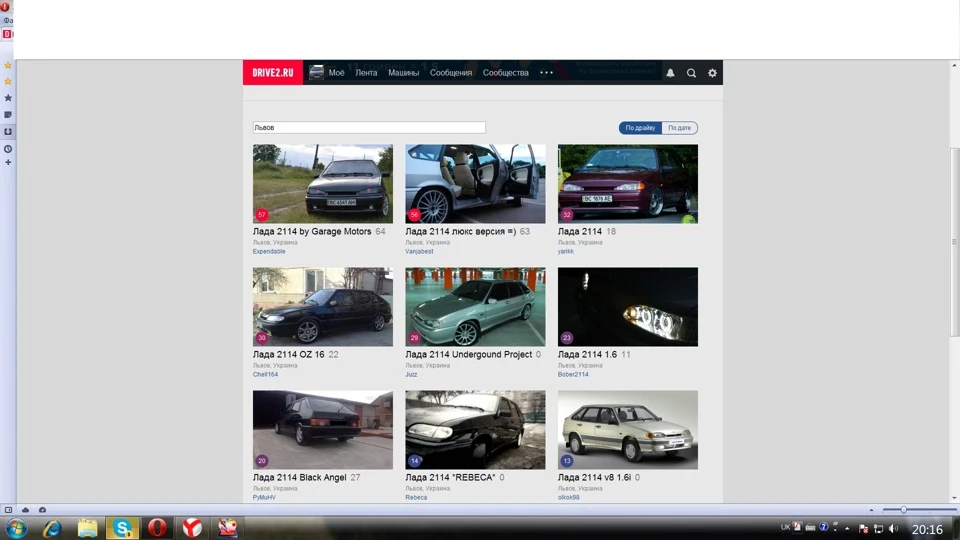Screen dimensions: 960x540
Task: Click the car avatar next to Моё
Action: pyautogui.click(x=316, y=72)
